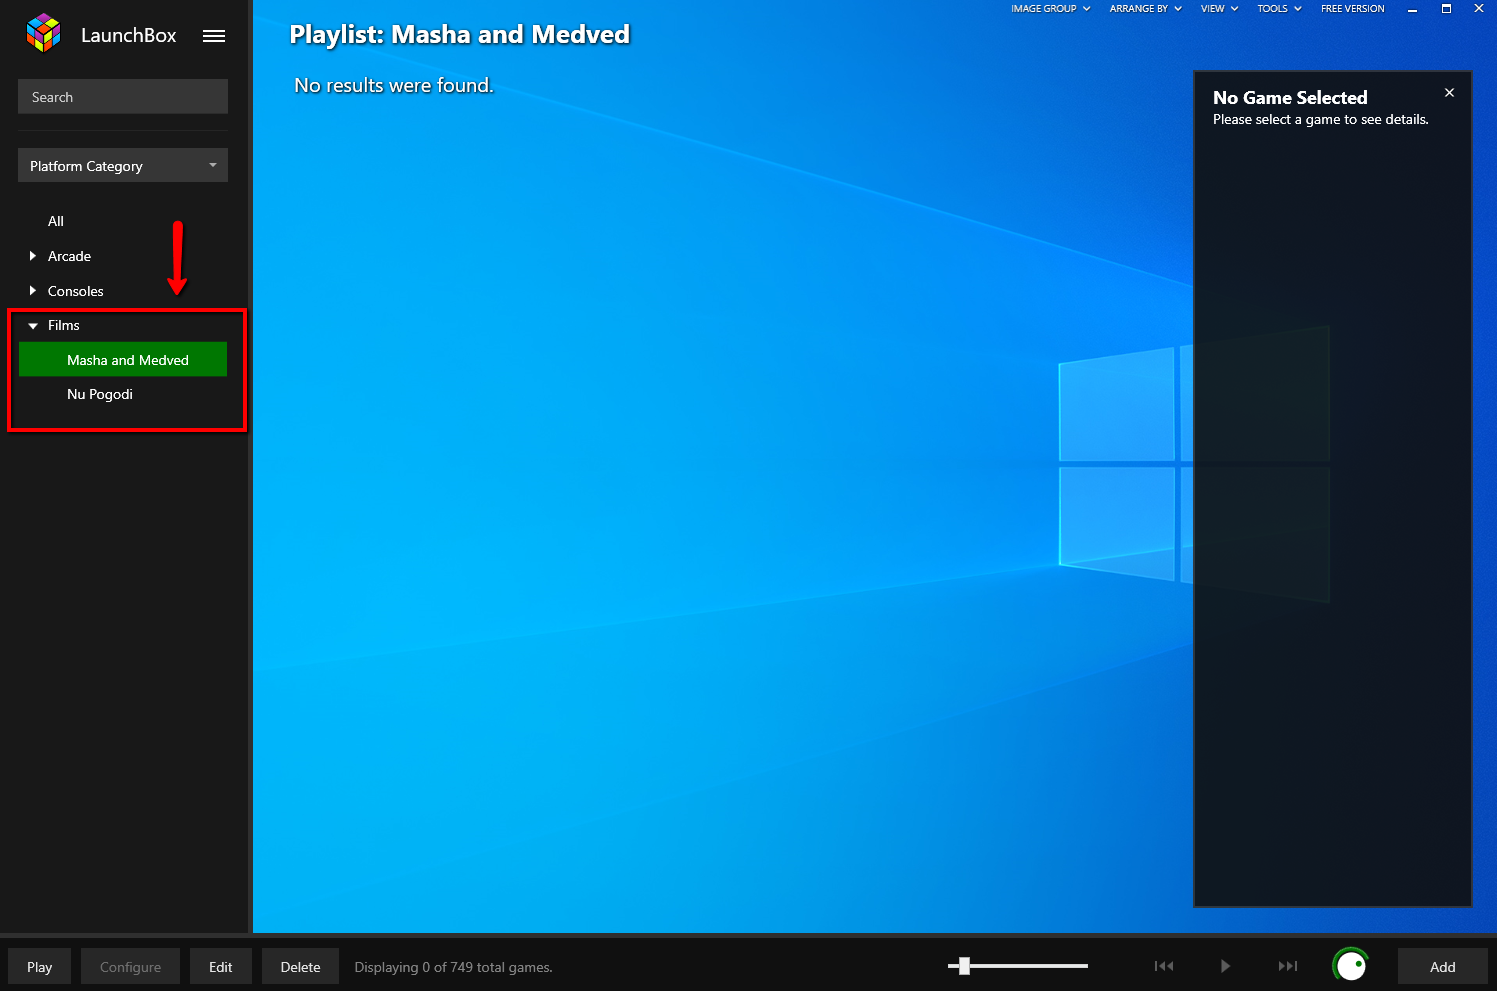Select the Films category
Viewport: 1497px width, 991px height.
[x=64, y=325]
